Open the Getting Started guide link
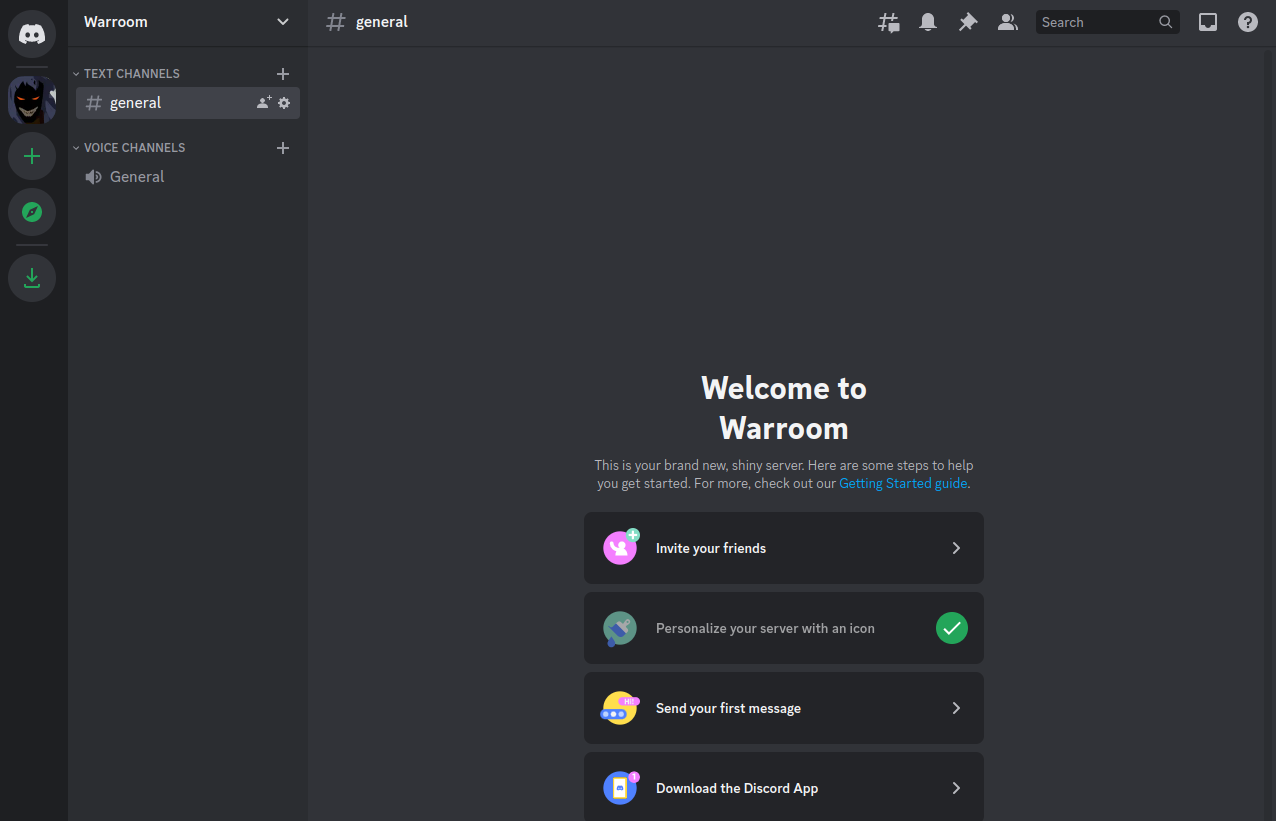This screenshot has height=821, width=1276. tap(903, 483)
